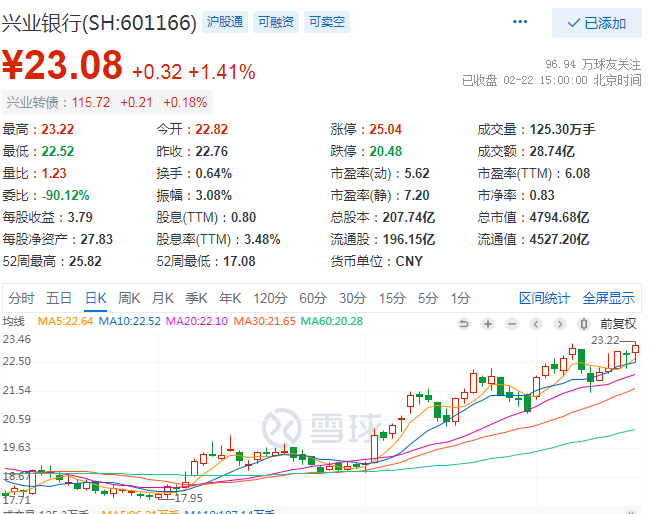
Task: Click the current price ¥23.08
Action: (63, 65)
